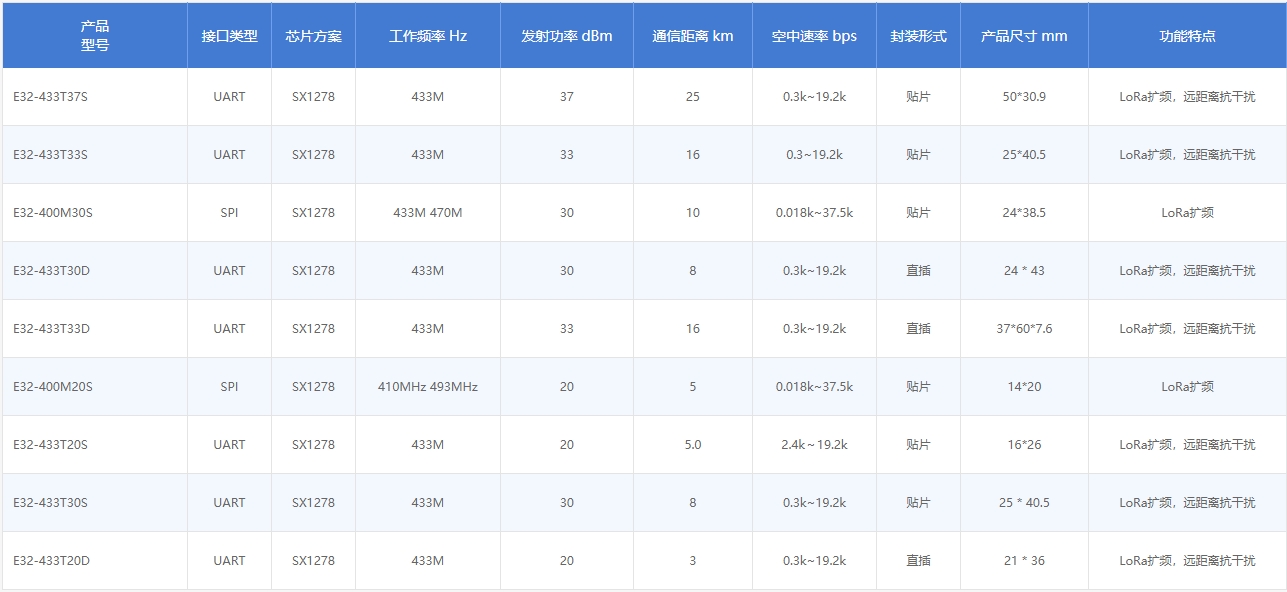The image size is (1287, 592).
Task: Click the SX1278 chip cell of E32-433T33D
Action: coord(312,328)
